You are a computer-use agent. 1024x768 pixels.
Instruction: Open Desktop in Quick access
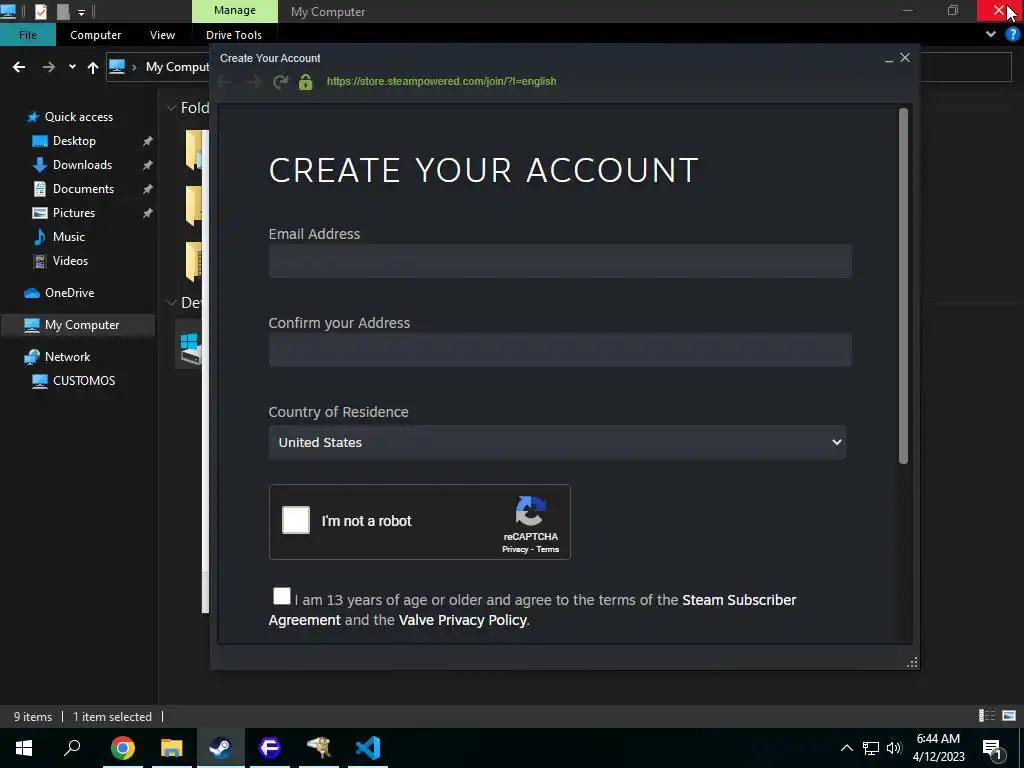coord(74,141)
